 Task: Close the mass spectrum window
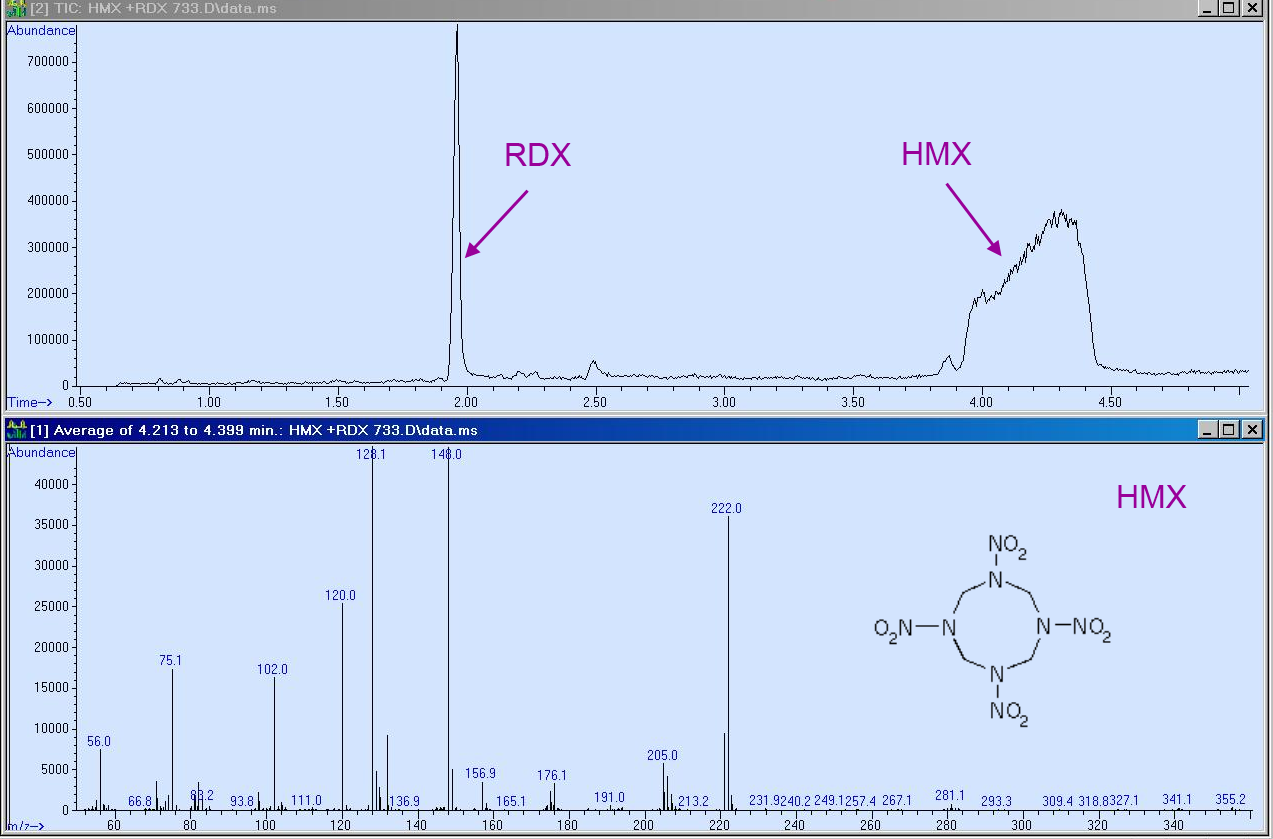pyautogui.click(x=1252, y=429)
